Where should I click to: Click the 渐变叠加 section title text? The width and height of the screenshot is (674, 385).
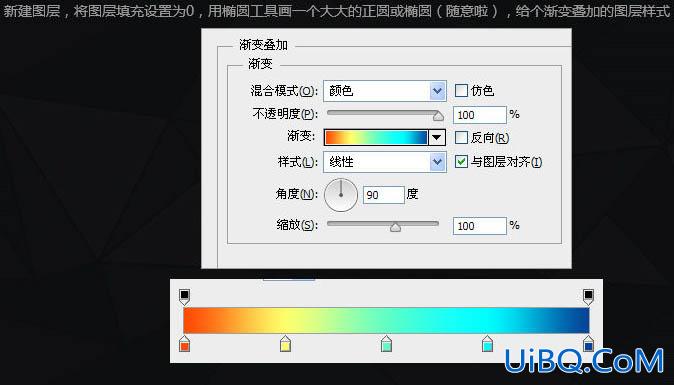pos(263,45)
